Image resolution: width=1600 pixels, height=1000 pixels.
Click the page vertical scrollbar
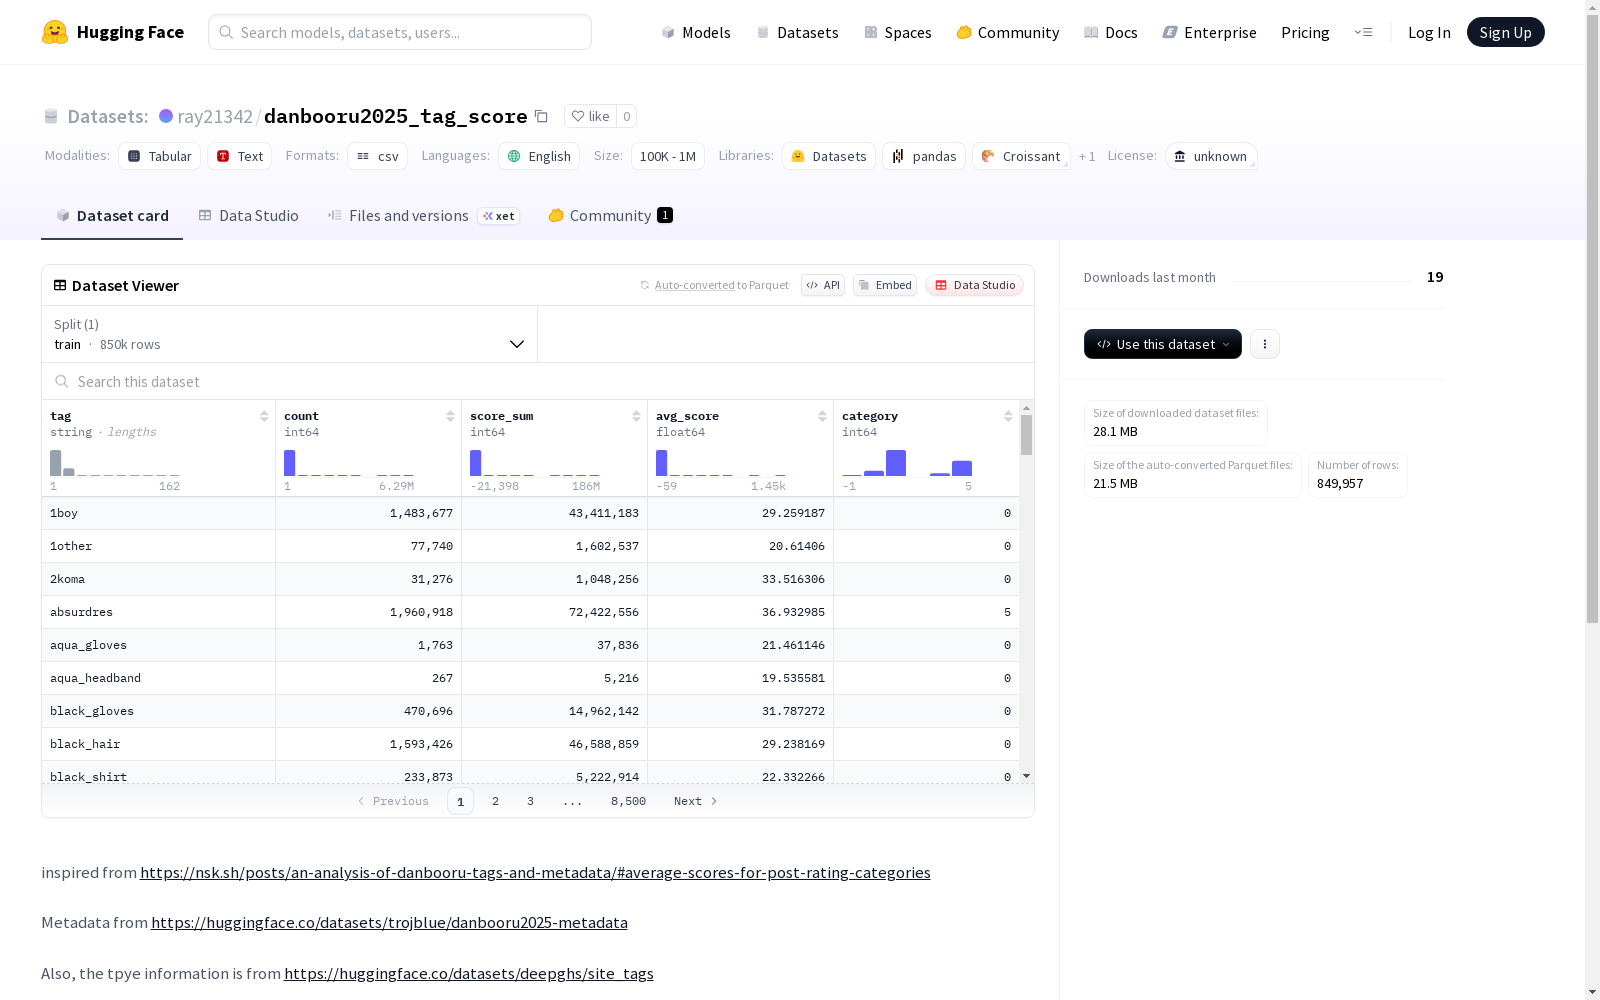click(x=1592, y=318)
